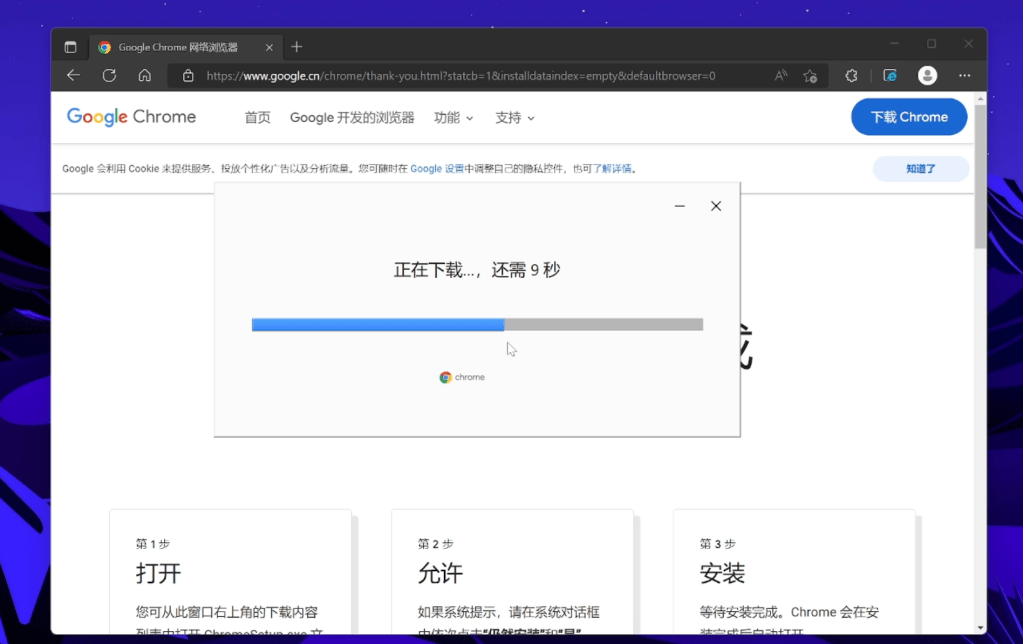Expand the 支持 dropdown menu
This screenshot has height=644, width=1023.
[515, 117]
